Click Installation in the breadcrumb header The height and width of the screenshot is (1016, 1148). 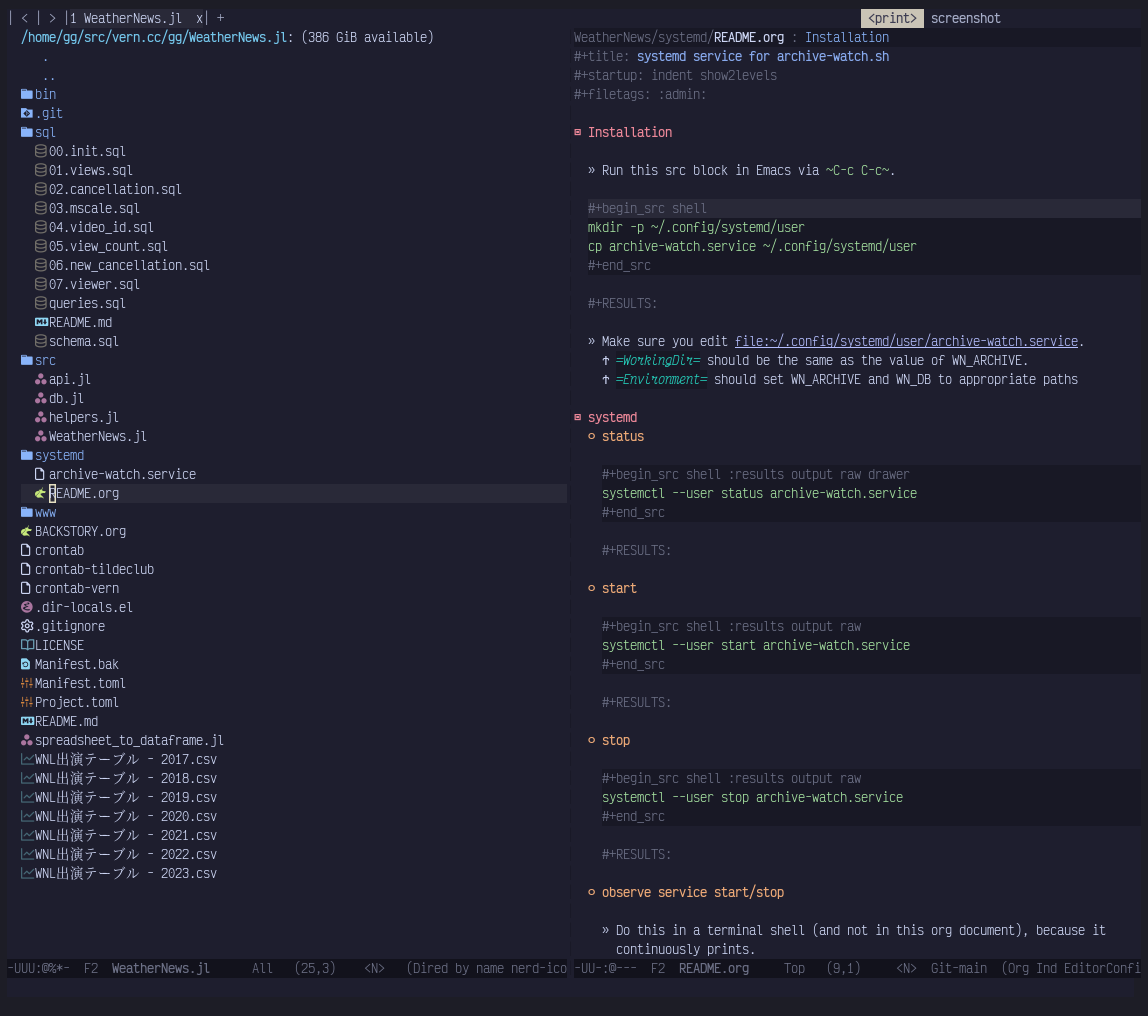847,37
